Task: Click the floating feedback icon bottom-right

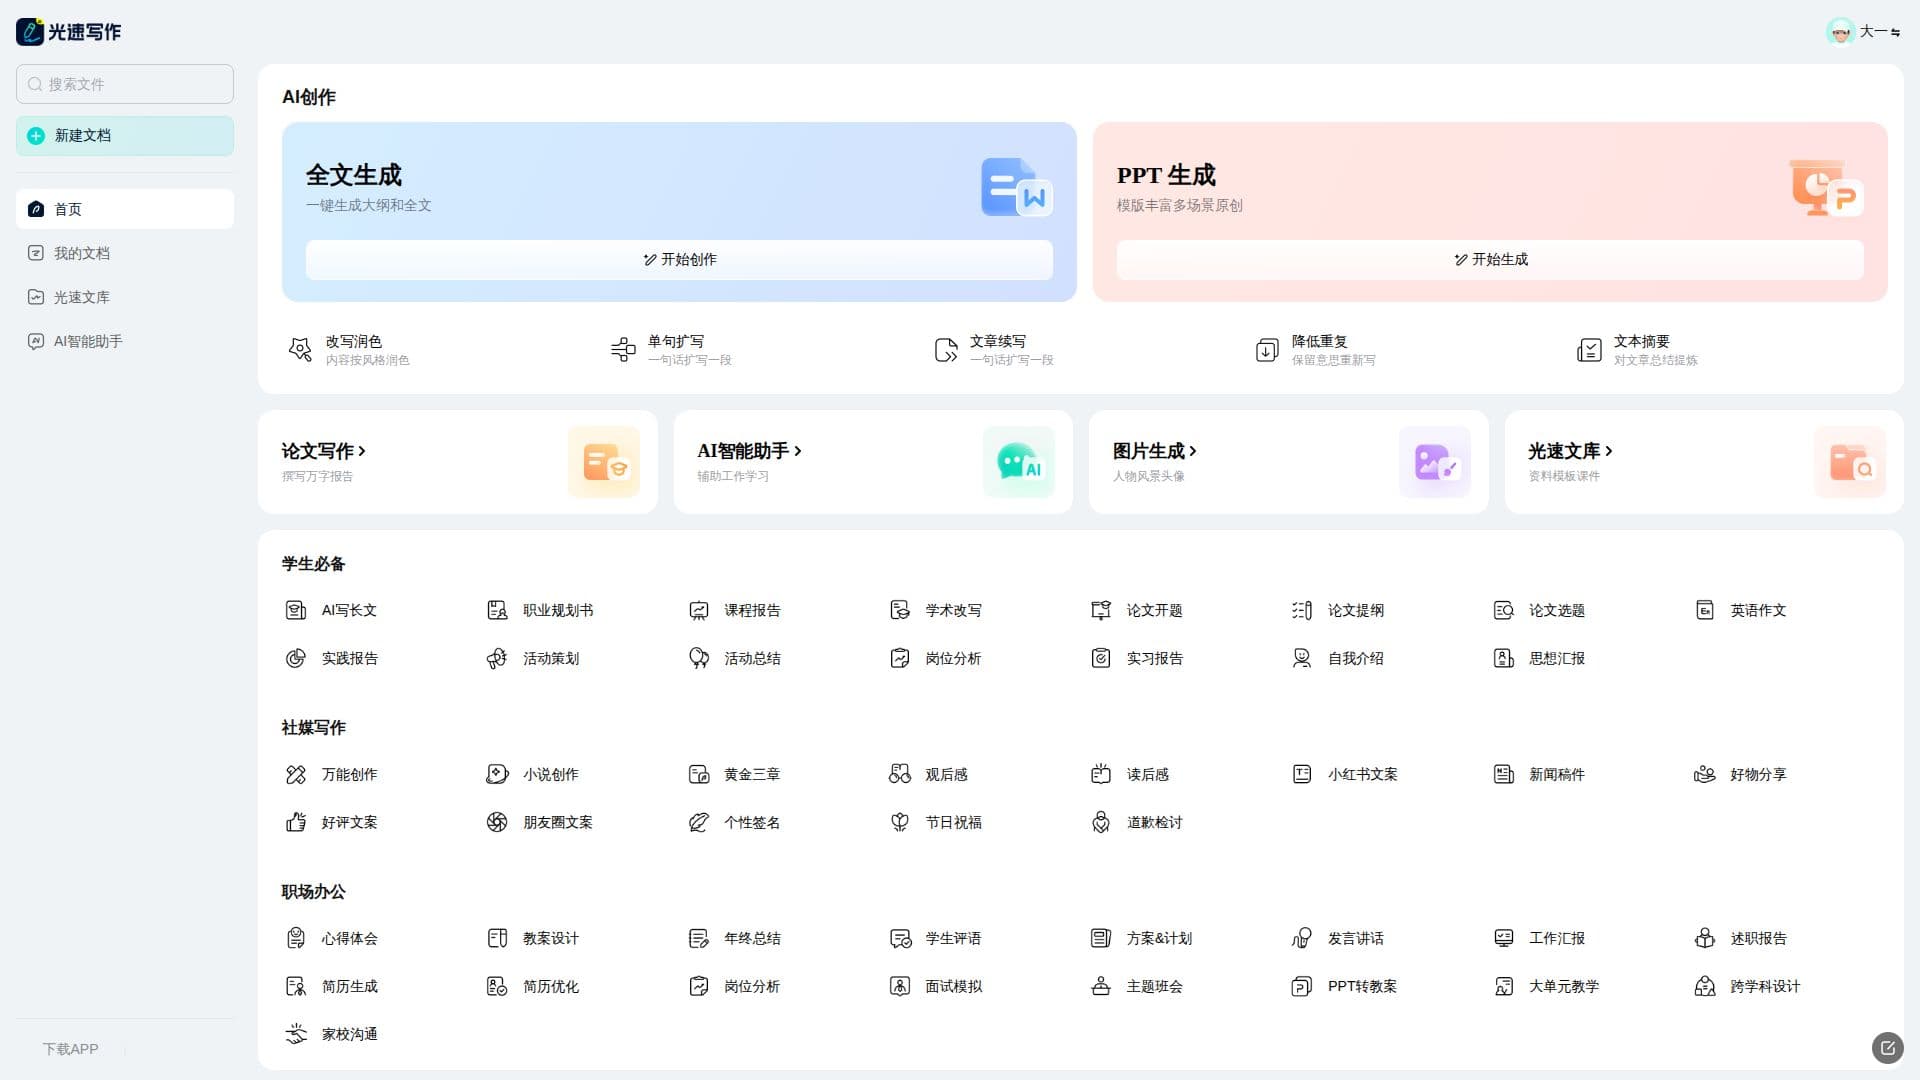Action: point(1887,1048)
